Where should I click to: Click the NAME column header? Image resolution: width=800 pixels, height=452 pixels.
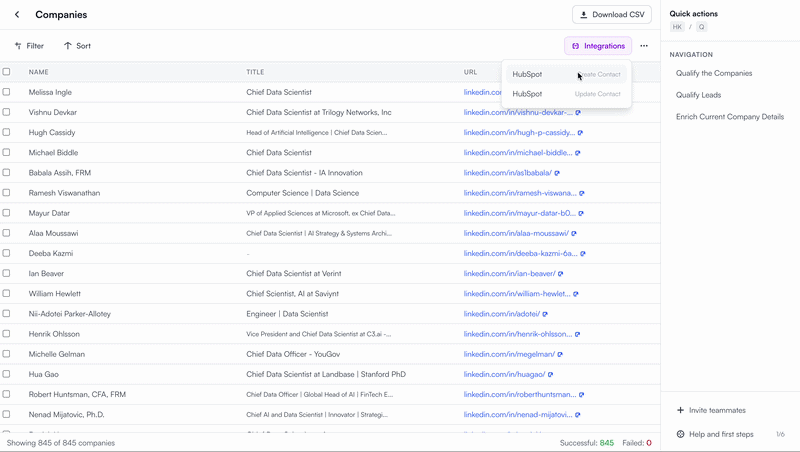click(39, 72)
